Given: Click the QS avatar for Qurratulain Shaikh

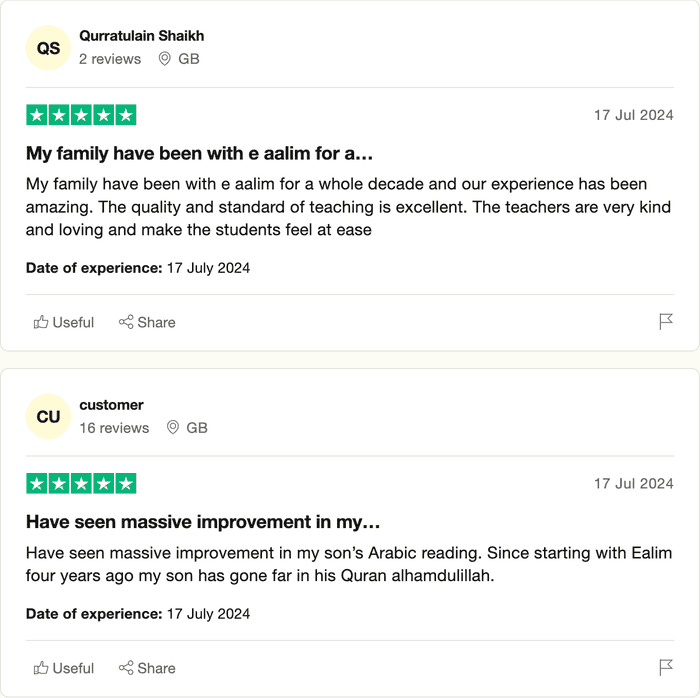Looking at the screenshot, I should [48, 48].
